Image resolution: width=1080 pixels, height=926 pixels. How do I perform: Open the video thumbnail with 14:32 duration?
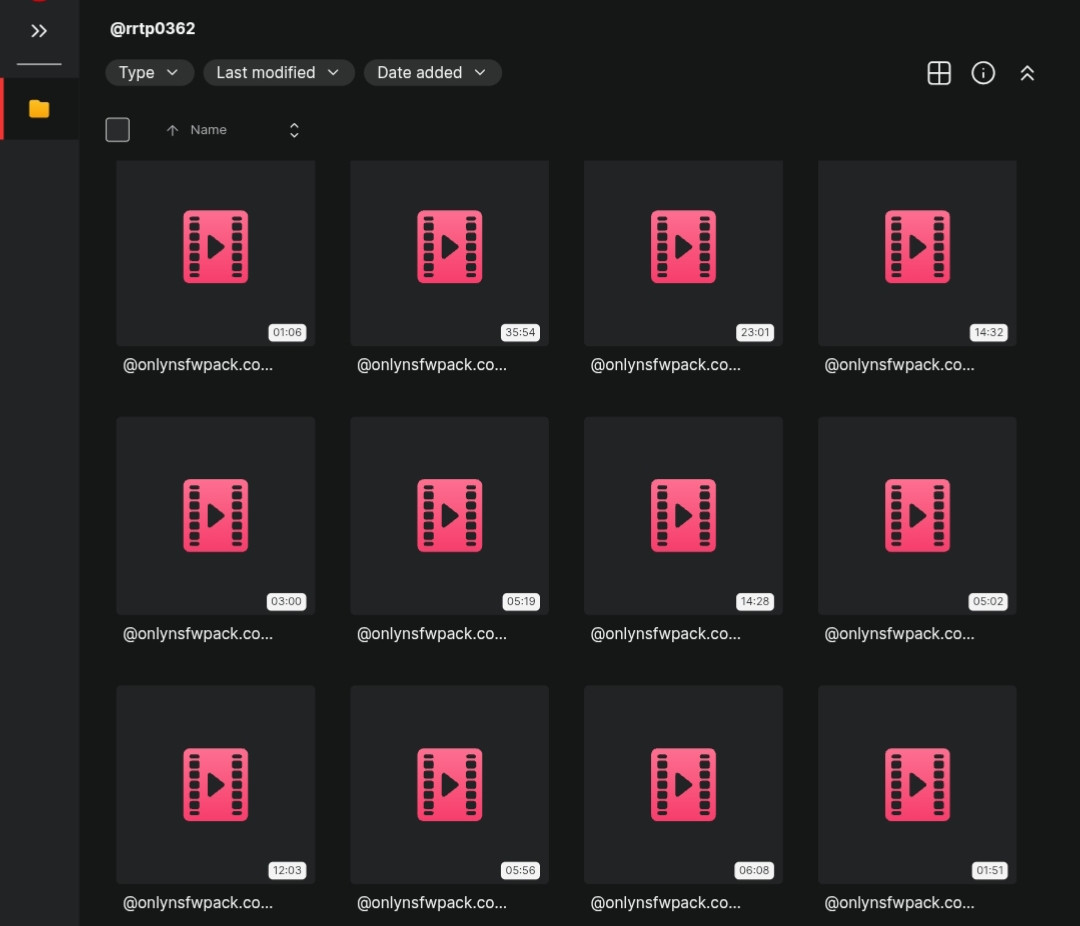[917, 253]
